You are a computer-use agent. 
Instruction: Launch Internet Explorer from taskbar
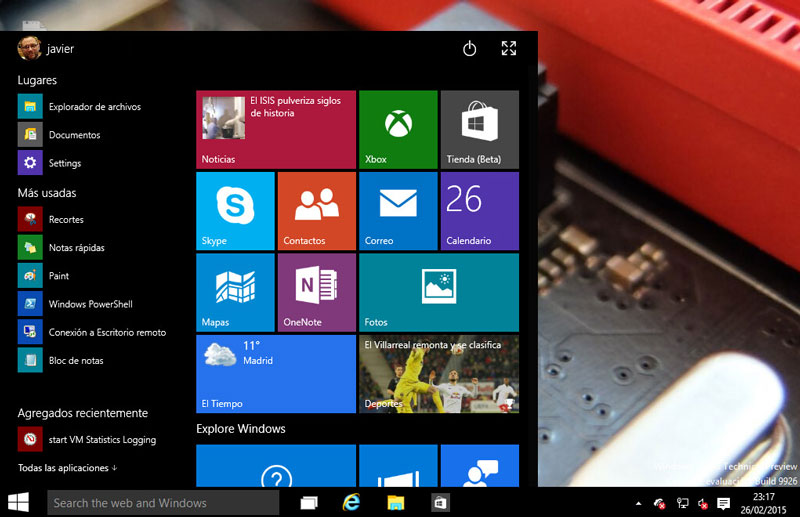click(351, 503)
